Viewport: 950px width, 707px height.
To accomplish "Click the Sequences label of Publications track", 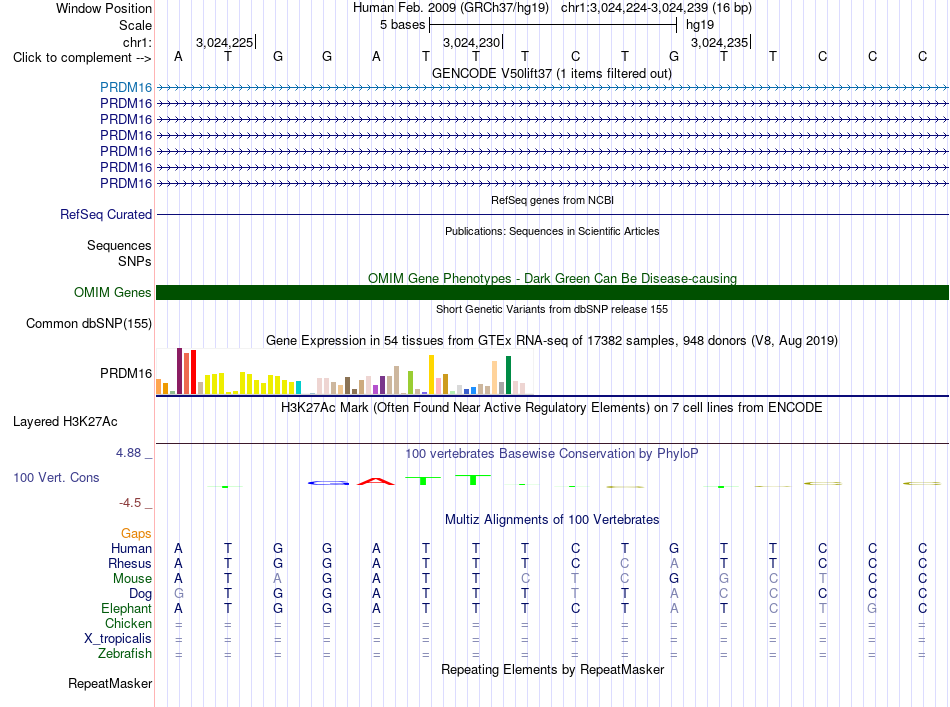I will pyautogui.click(x=119, y=245).
